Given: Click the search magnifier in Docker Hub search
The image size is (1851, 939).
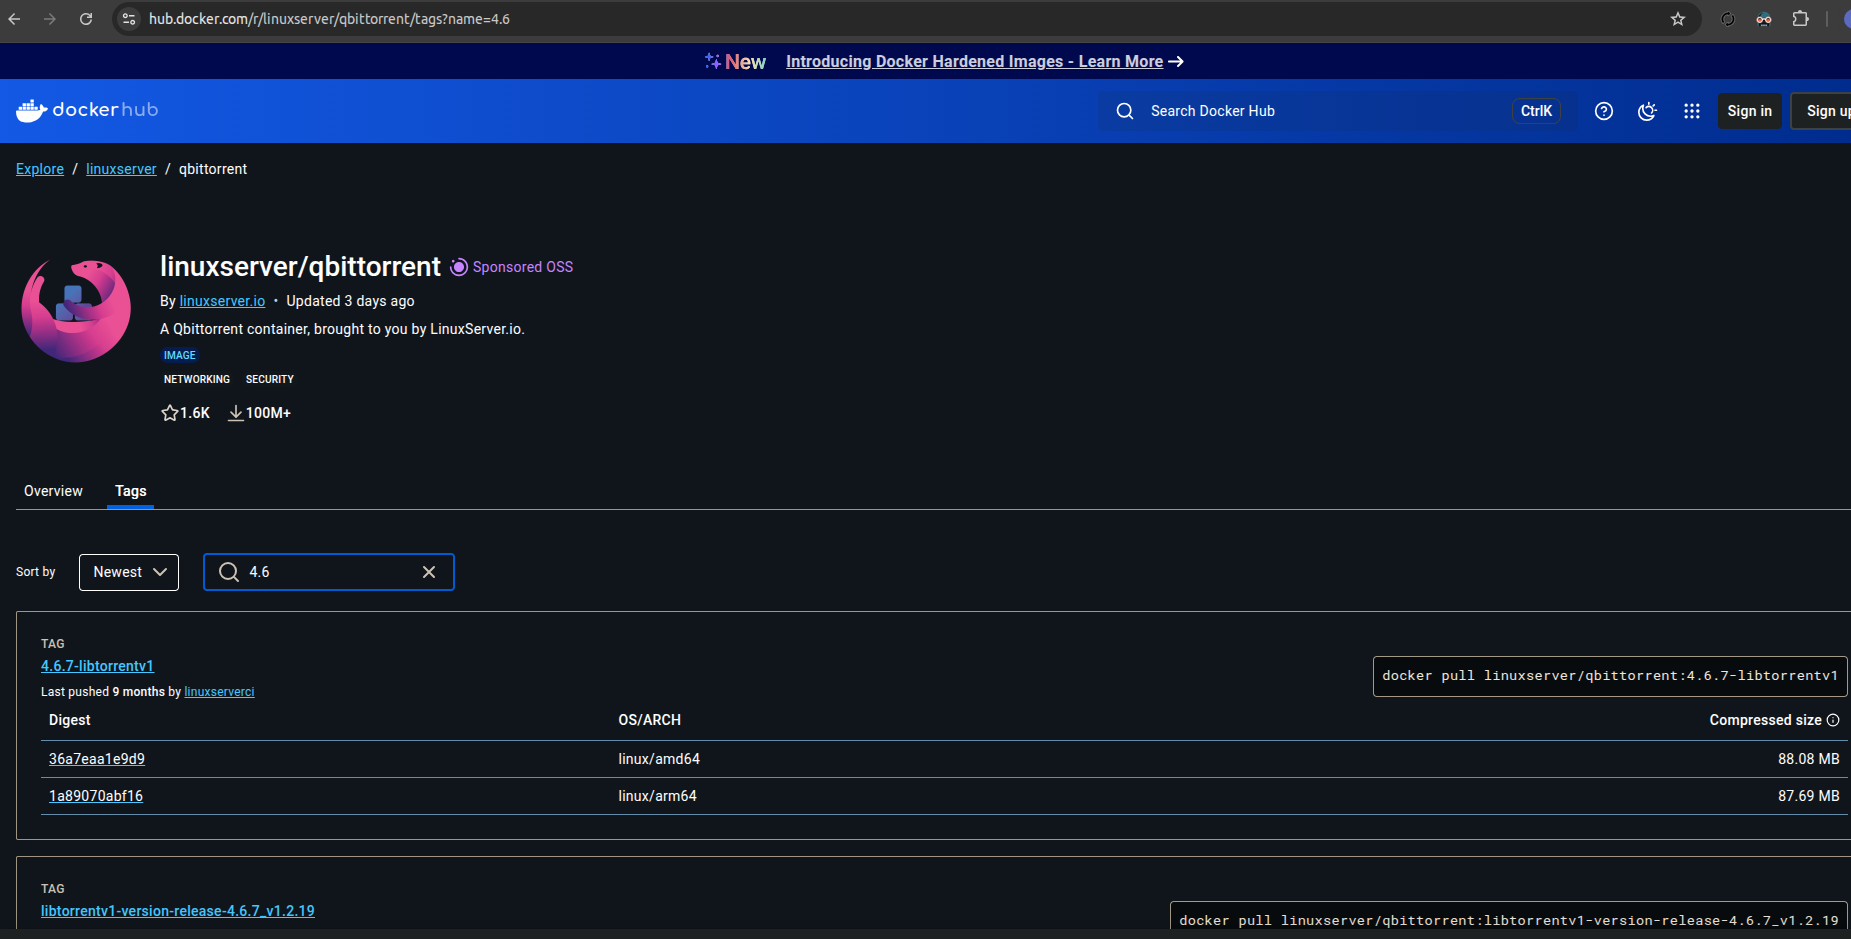Looking at the screenshot, I should point(1125,111).
